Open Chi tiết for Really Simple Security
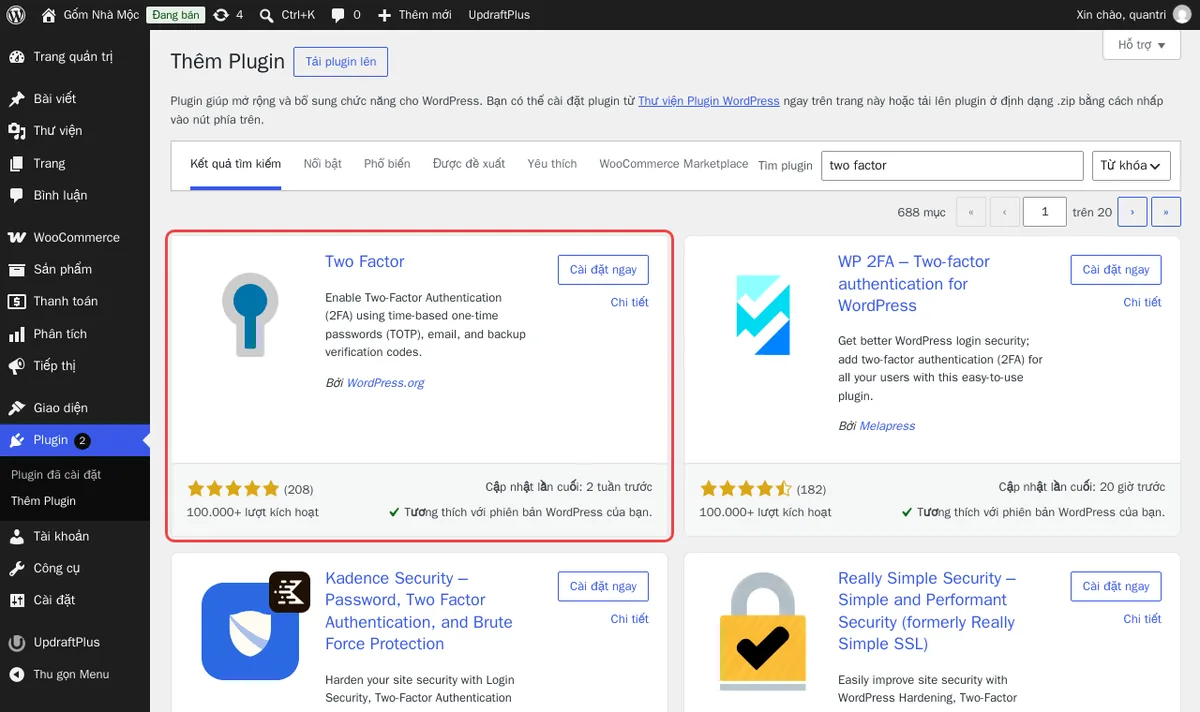1200x712 pixels. 1142,619
